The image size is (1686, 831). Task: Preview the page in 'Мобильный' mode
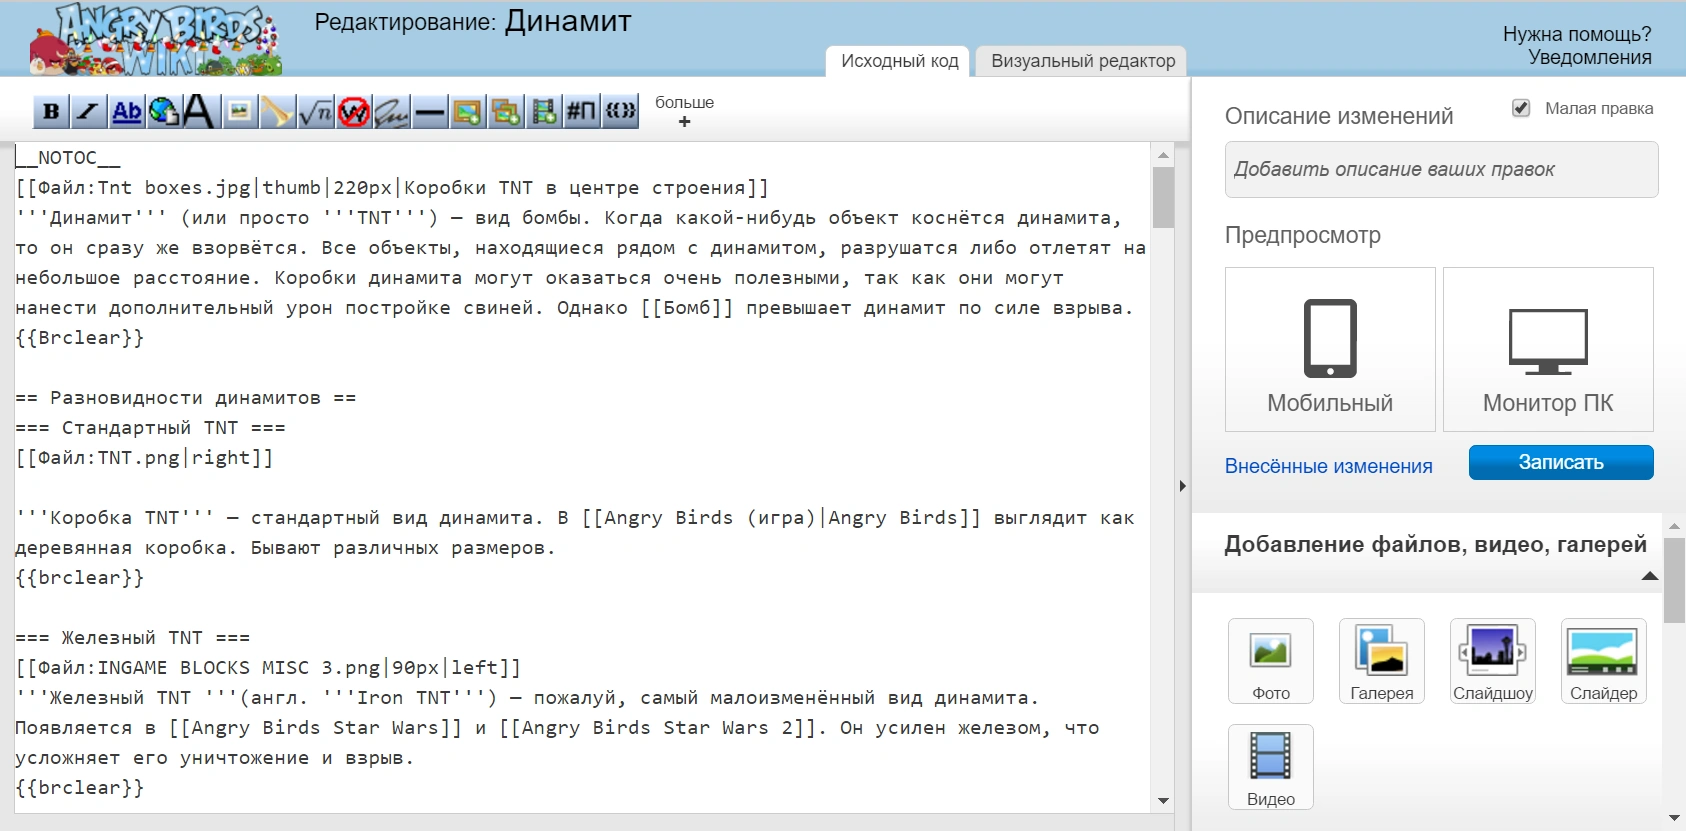tap(1330, 349)
